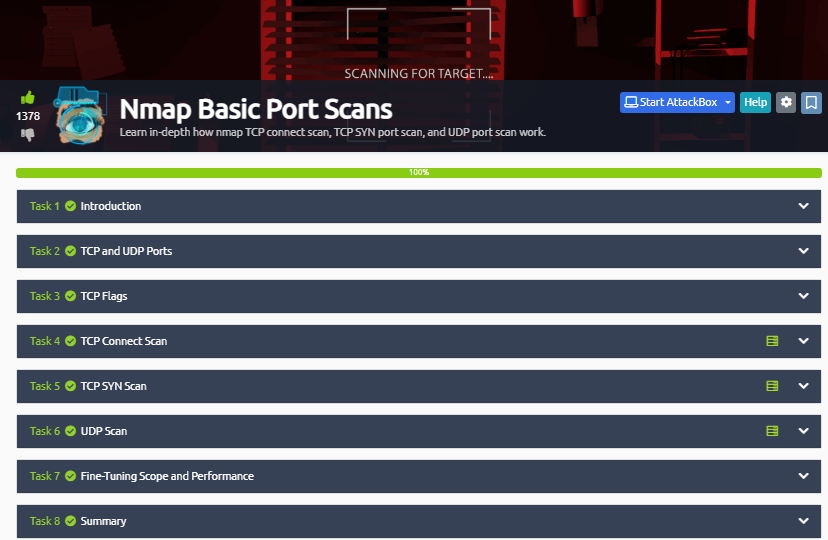Click the Task 8 label

pos(44,521)
